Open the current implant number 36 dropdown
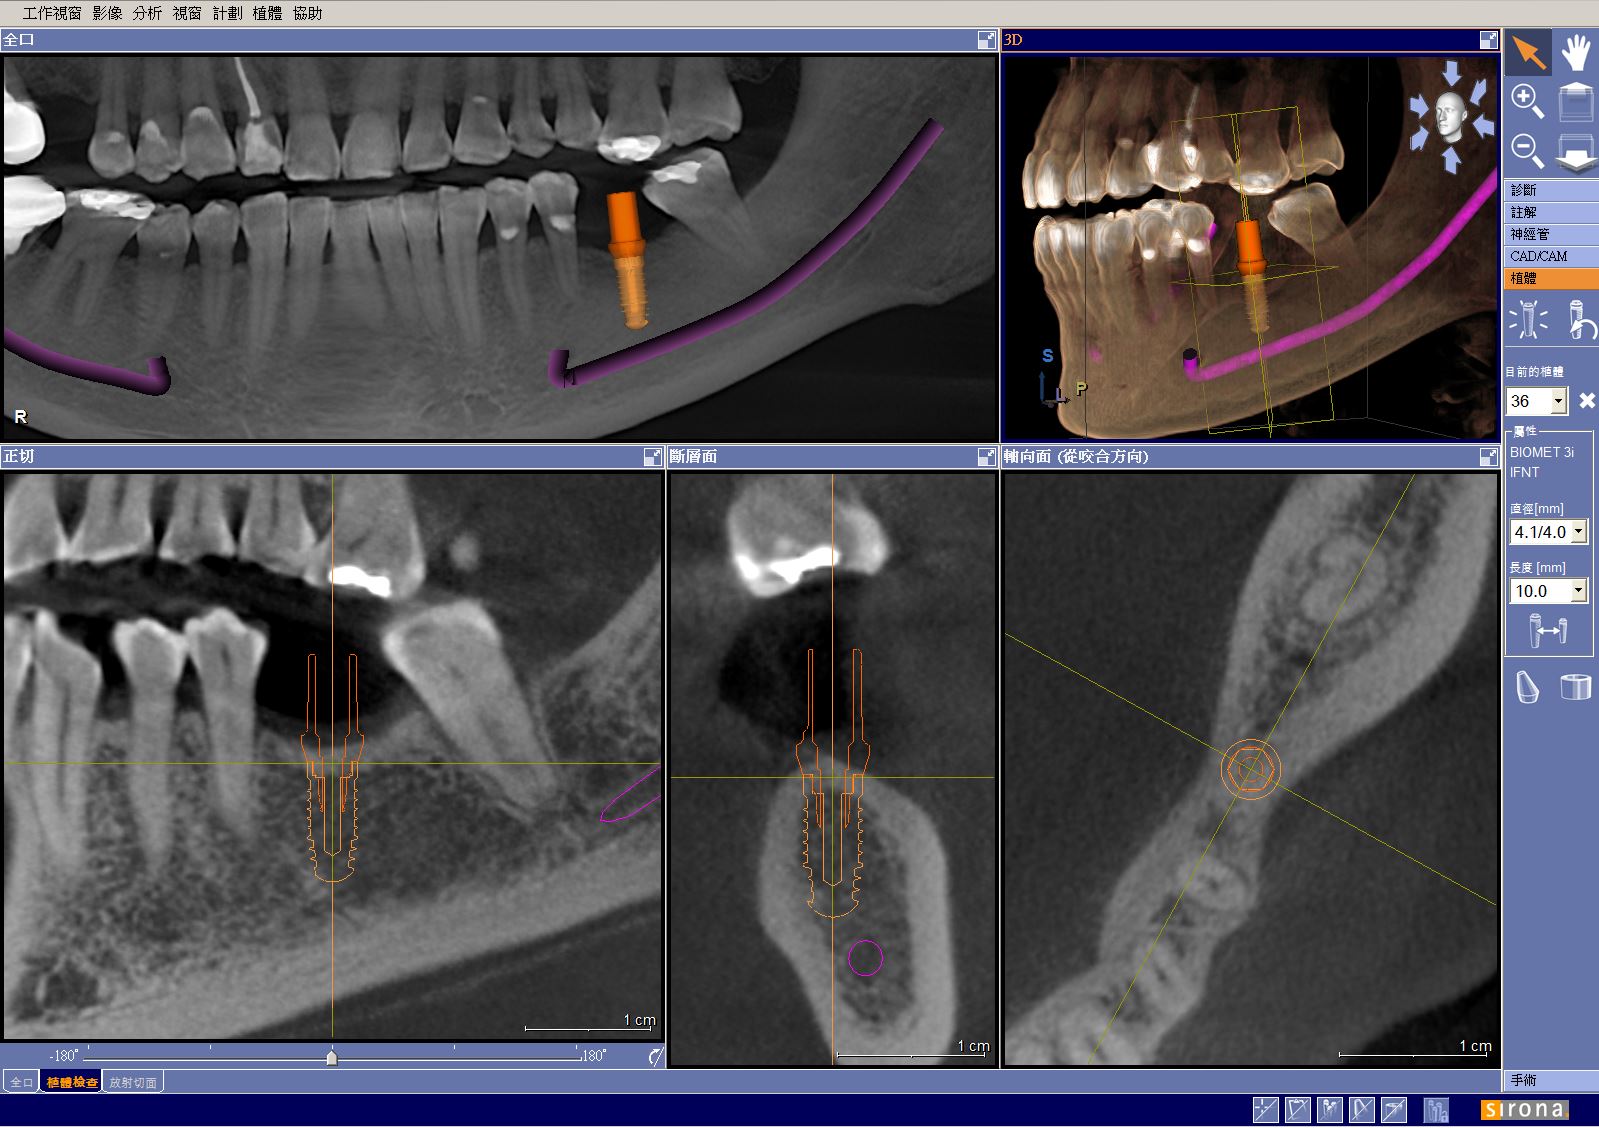Screen dimensions: 1599x1128 click(1558, 401)
